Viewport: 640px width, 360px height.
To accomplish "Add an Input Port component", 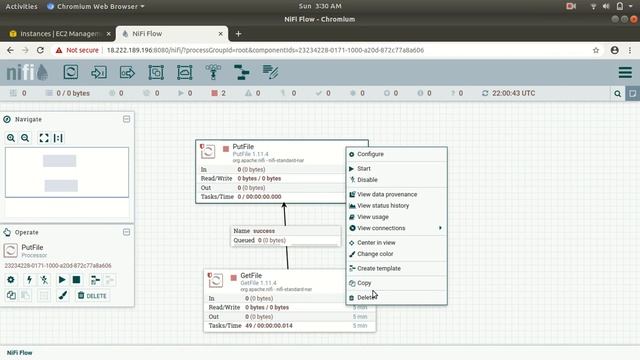I will pyautogui.click(x=99, y=72).
